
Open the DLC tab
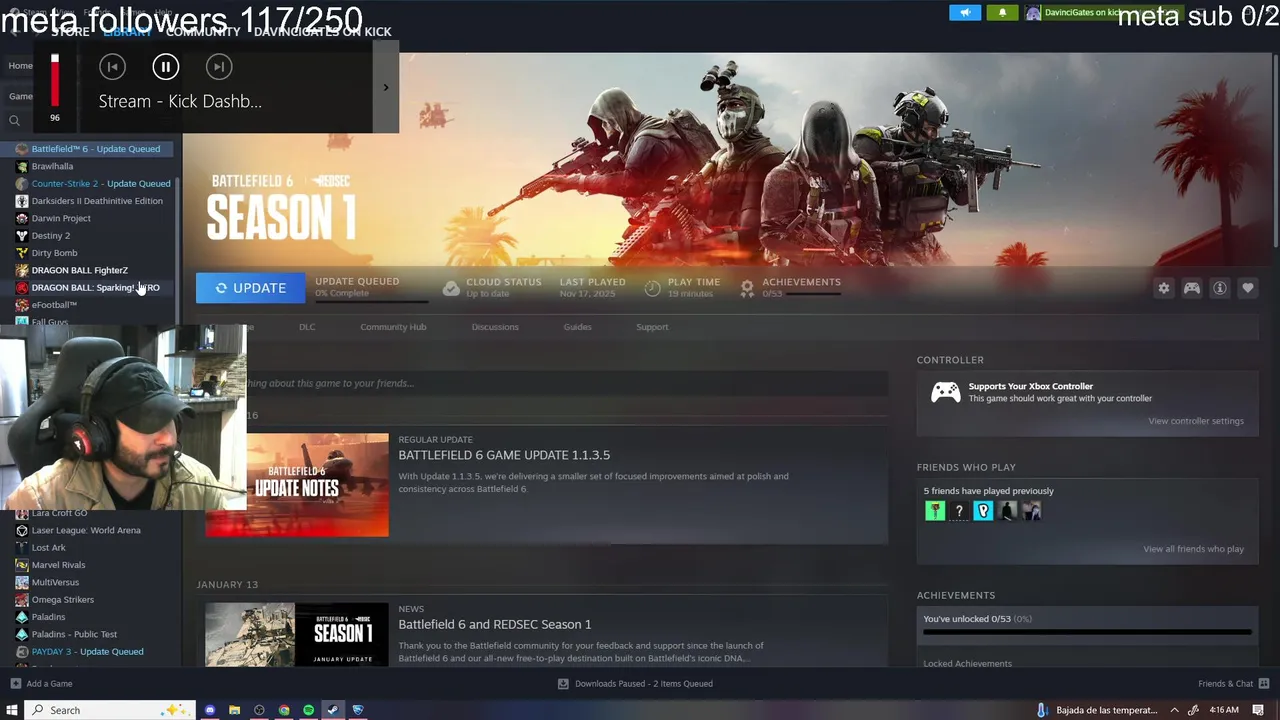(307, 327)
